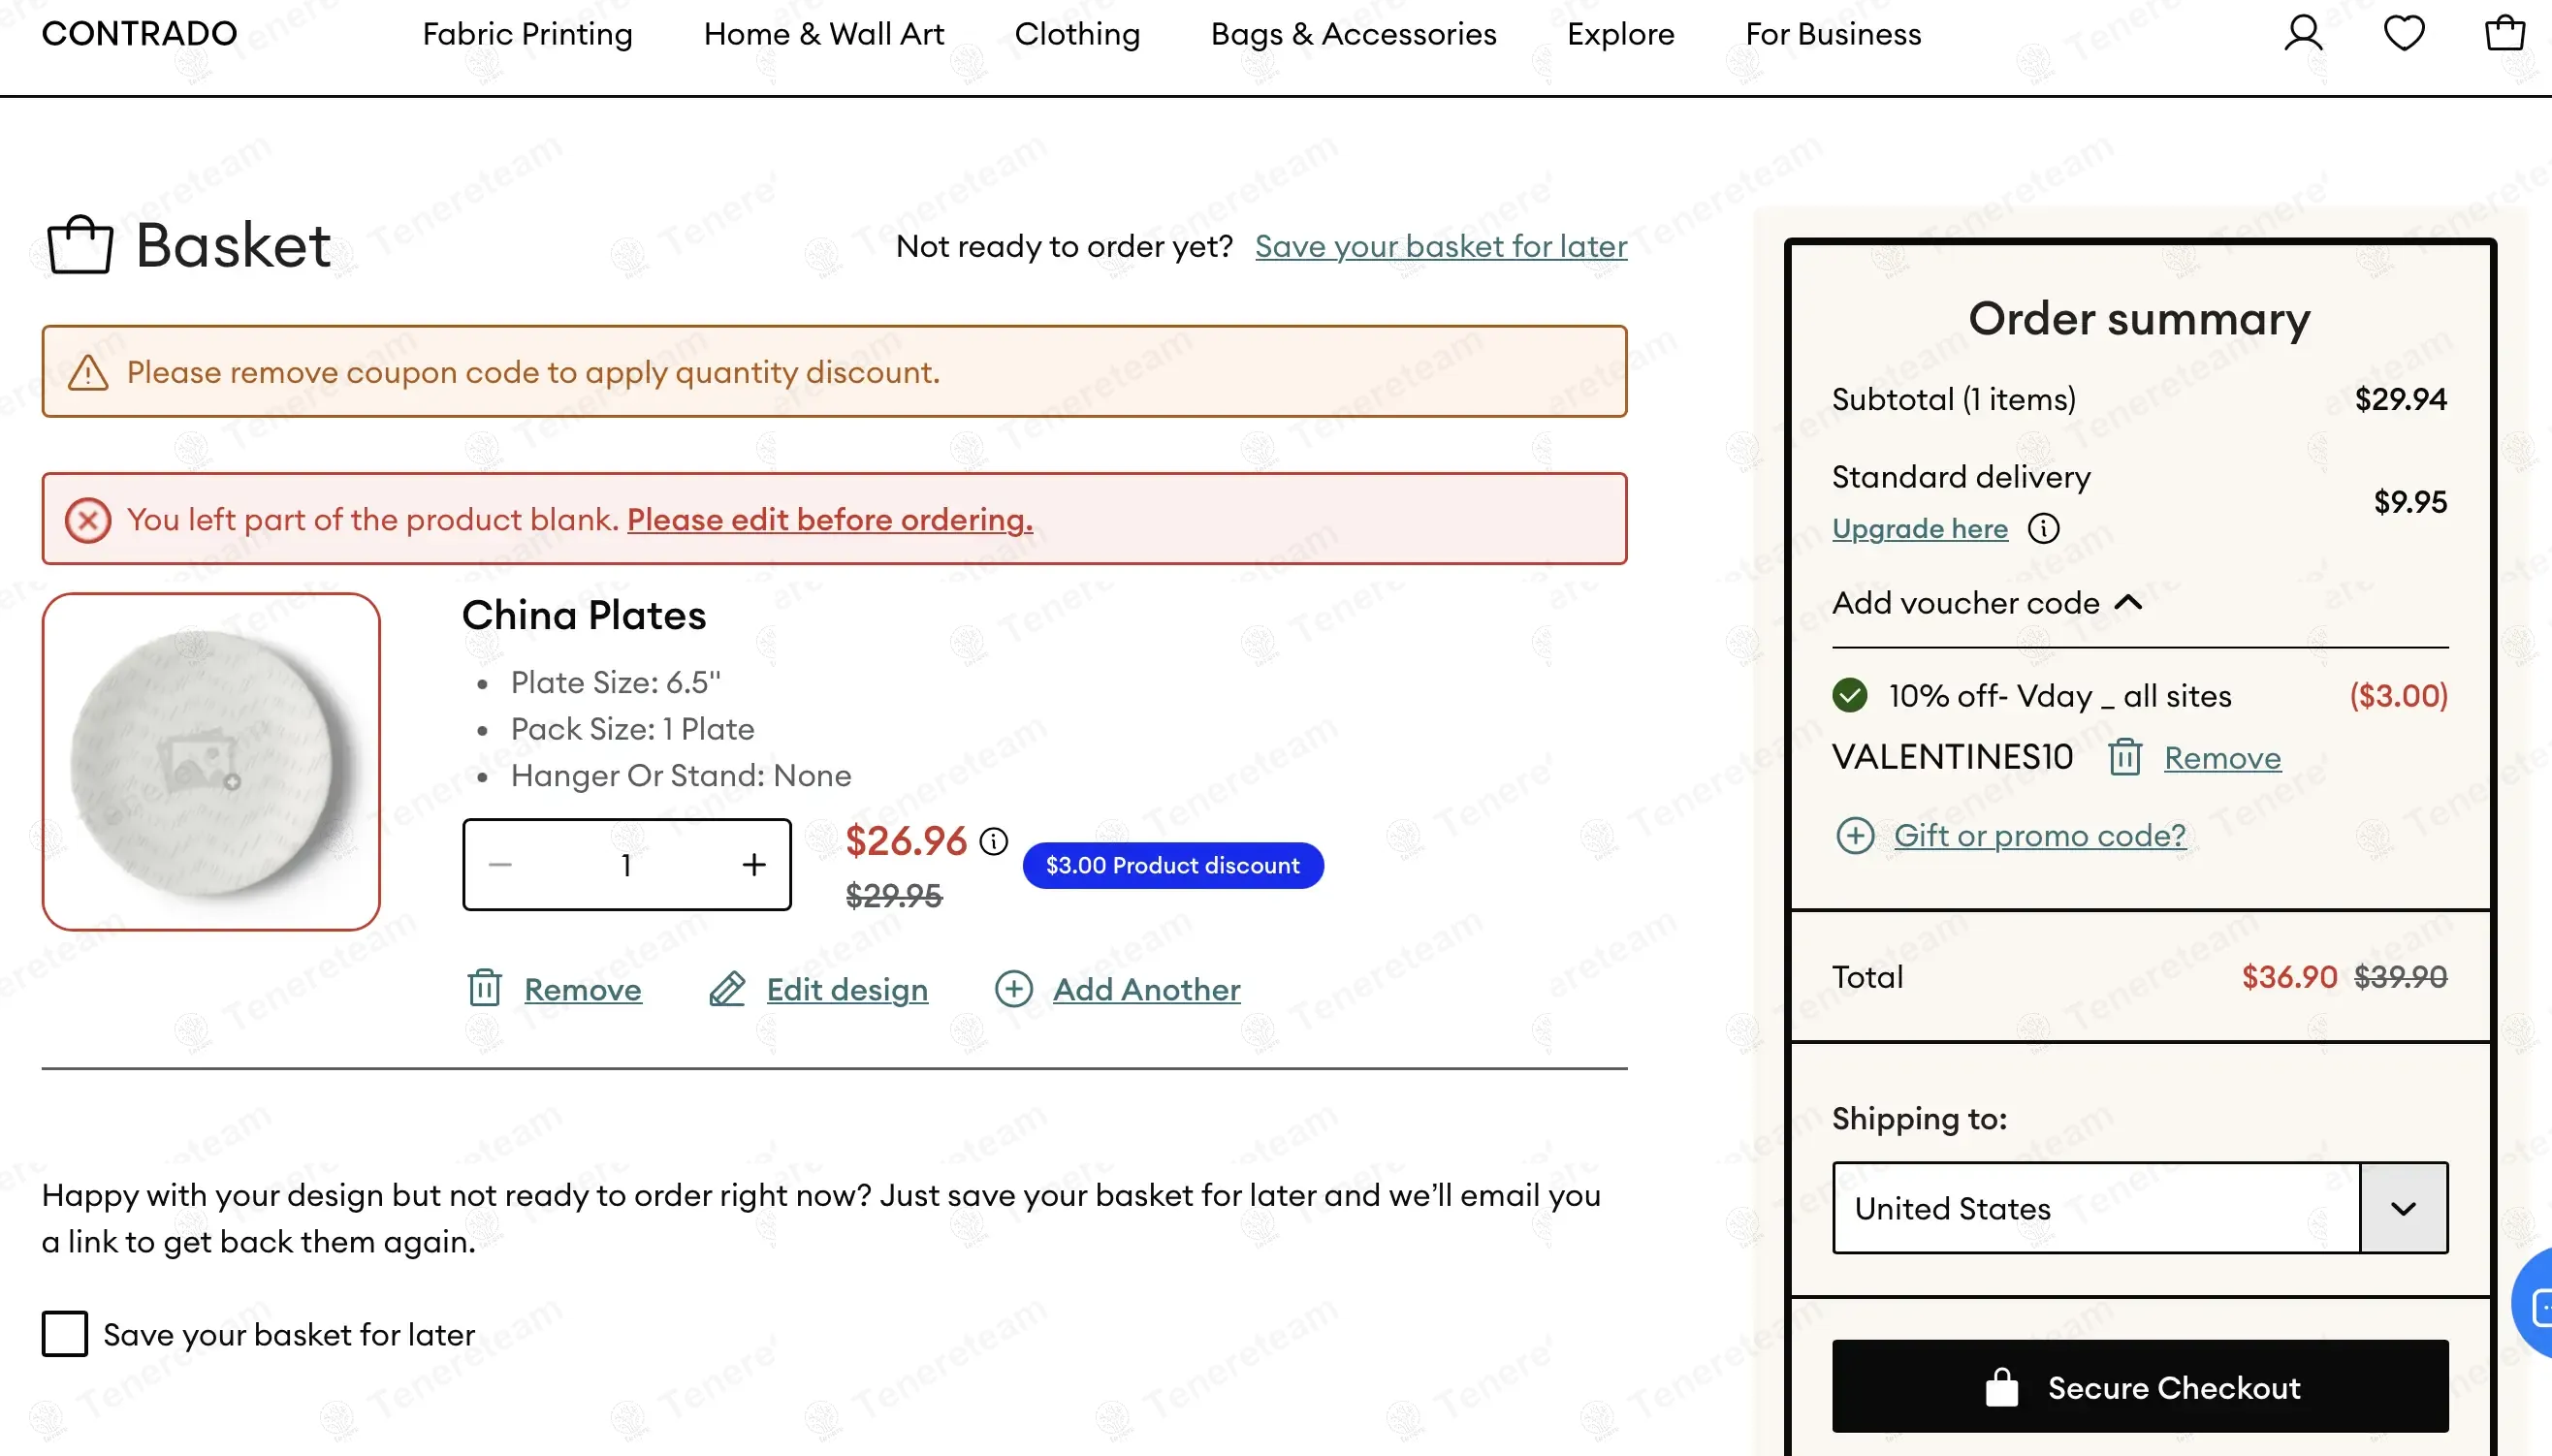Viewport: 2552px width, 1456px height.
Task: Click the red error X circle icon
Action: 88,520
